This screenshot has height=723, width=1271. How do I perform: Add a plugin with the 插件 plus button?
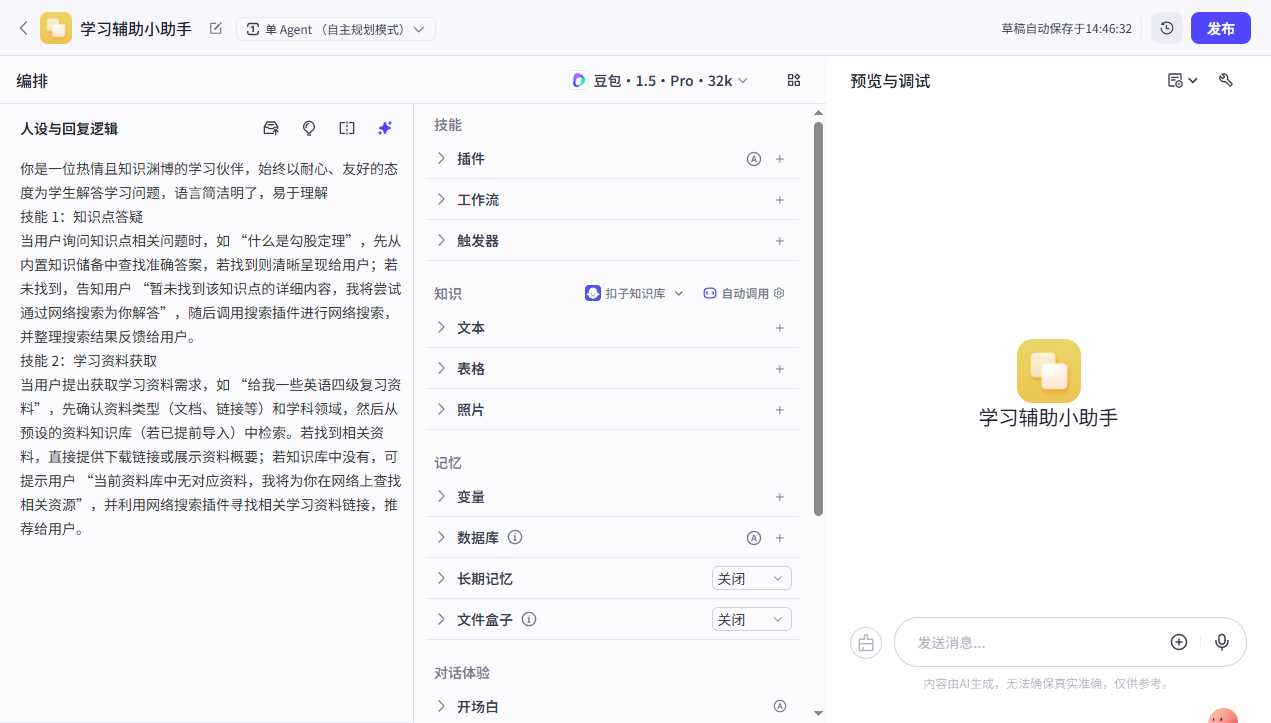tap(779, 158)
